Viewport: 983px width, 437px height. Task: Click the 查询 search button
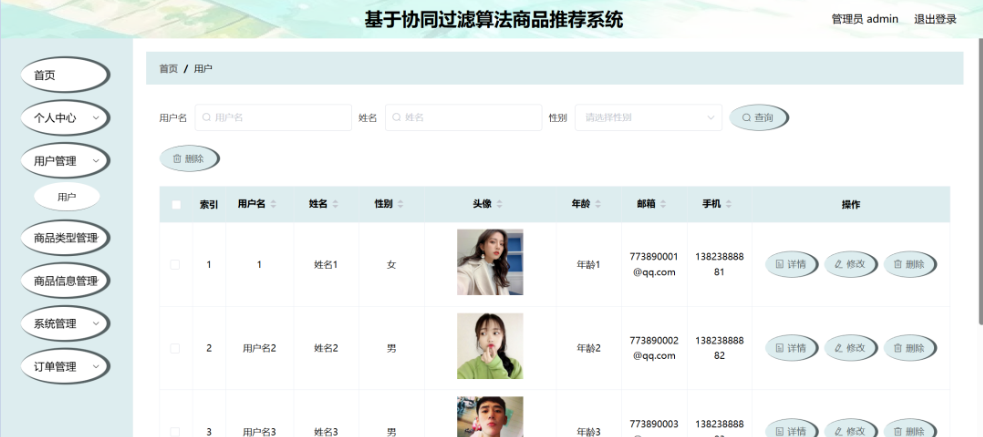(x=759, y=117)
